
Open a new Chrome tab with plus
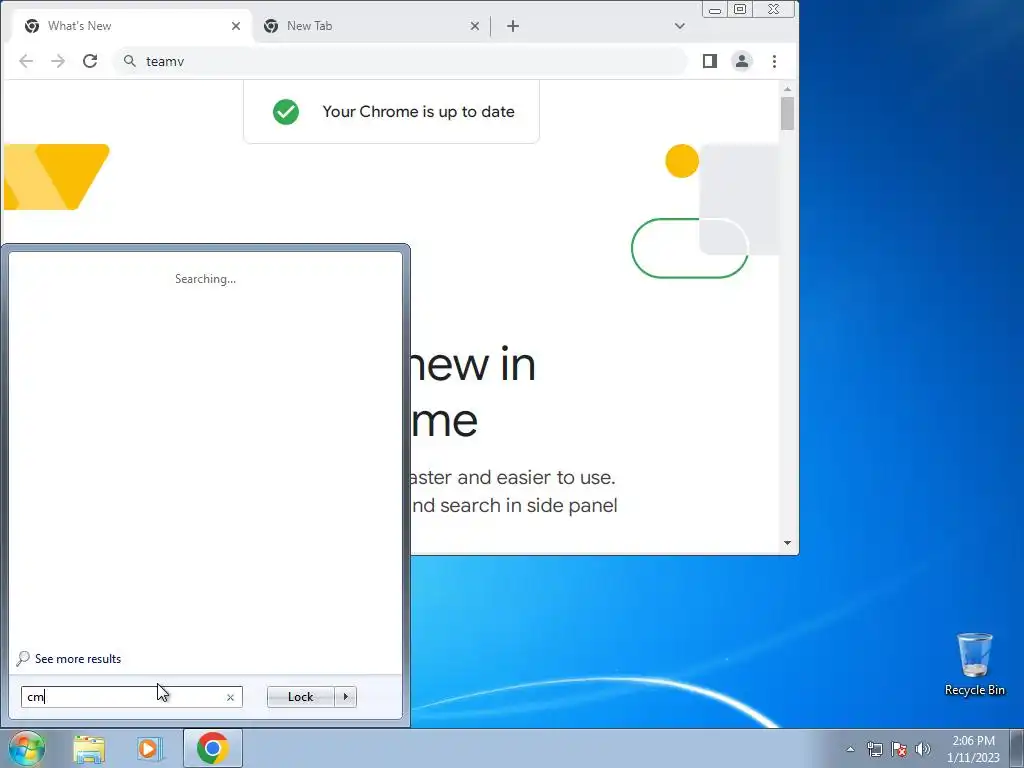(513, 26)
